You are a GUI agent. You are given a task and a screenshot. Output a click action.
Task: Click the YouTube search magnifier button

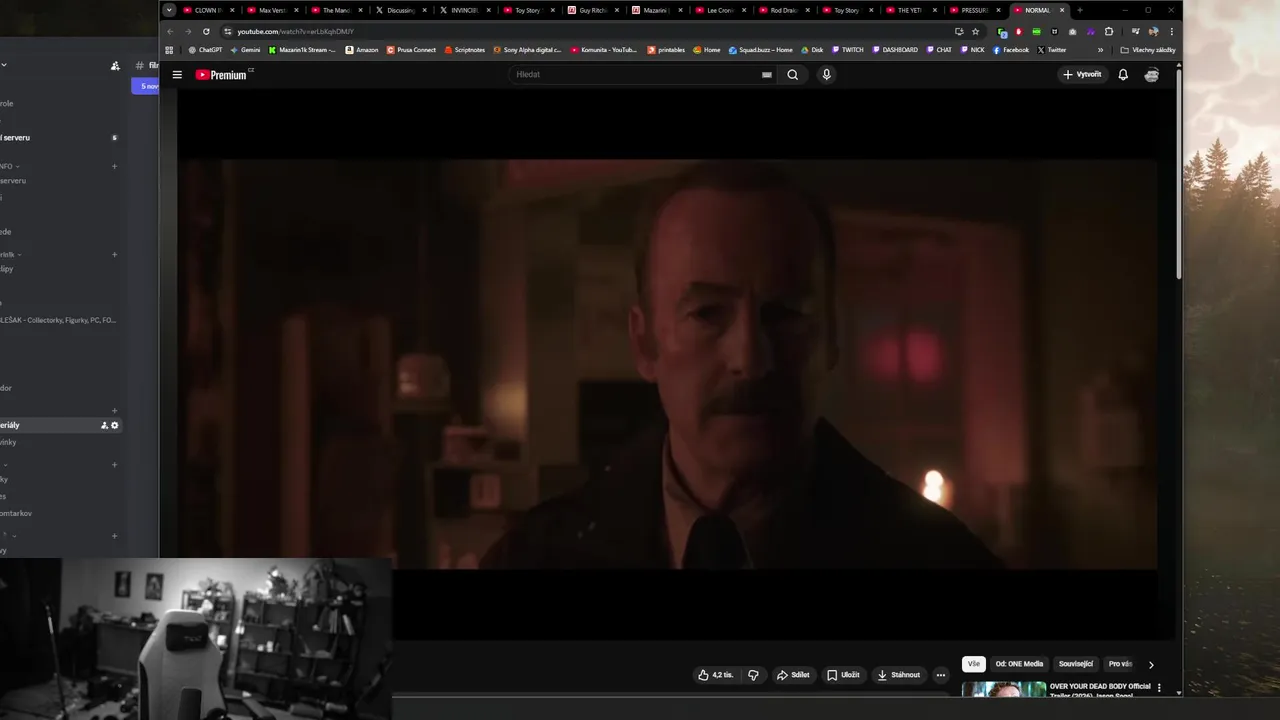click(792, 75)
